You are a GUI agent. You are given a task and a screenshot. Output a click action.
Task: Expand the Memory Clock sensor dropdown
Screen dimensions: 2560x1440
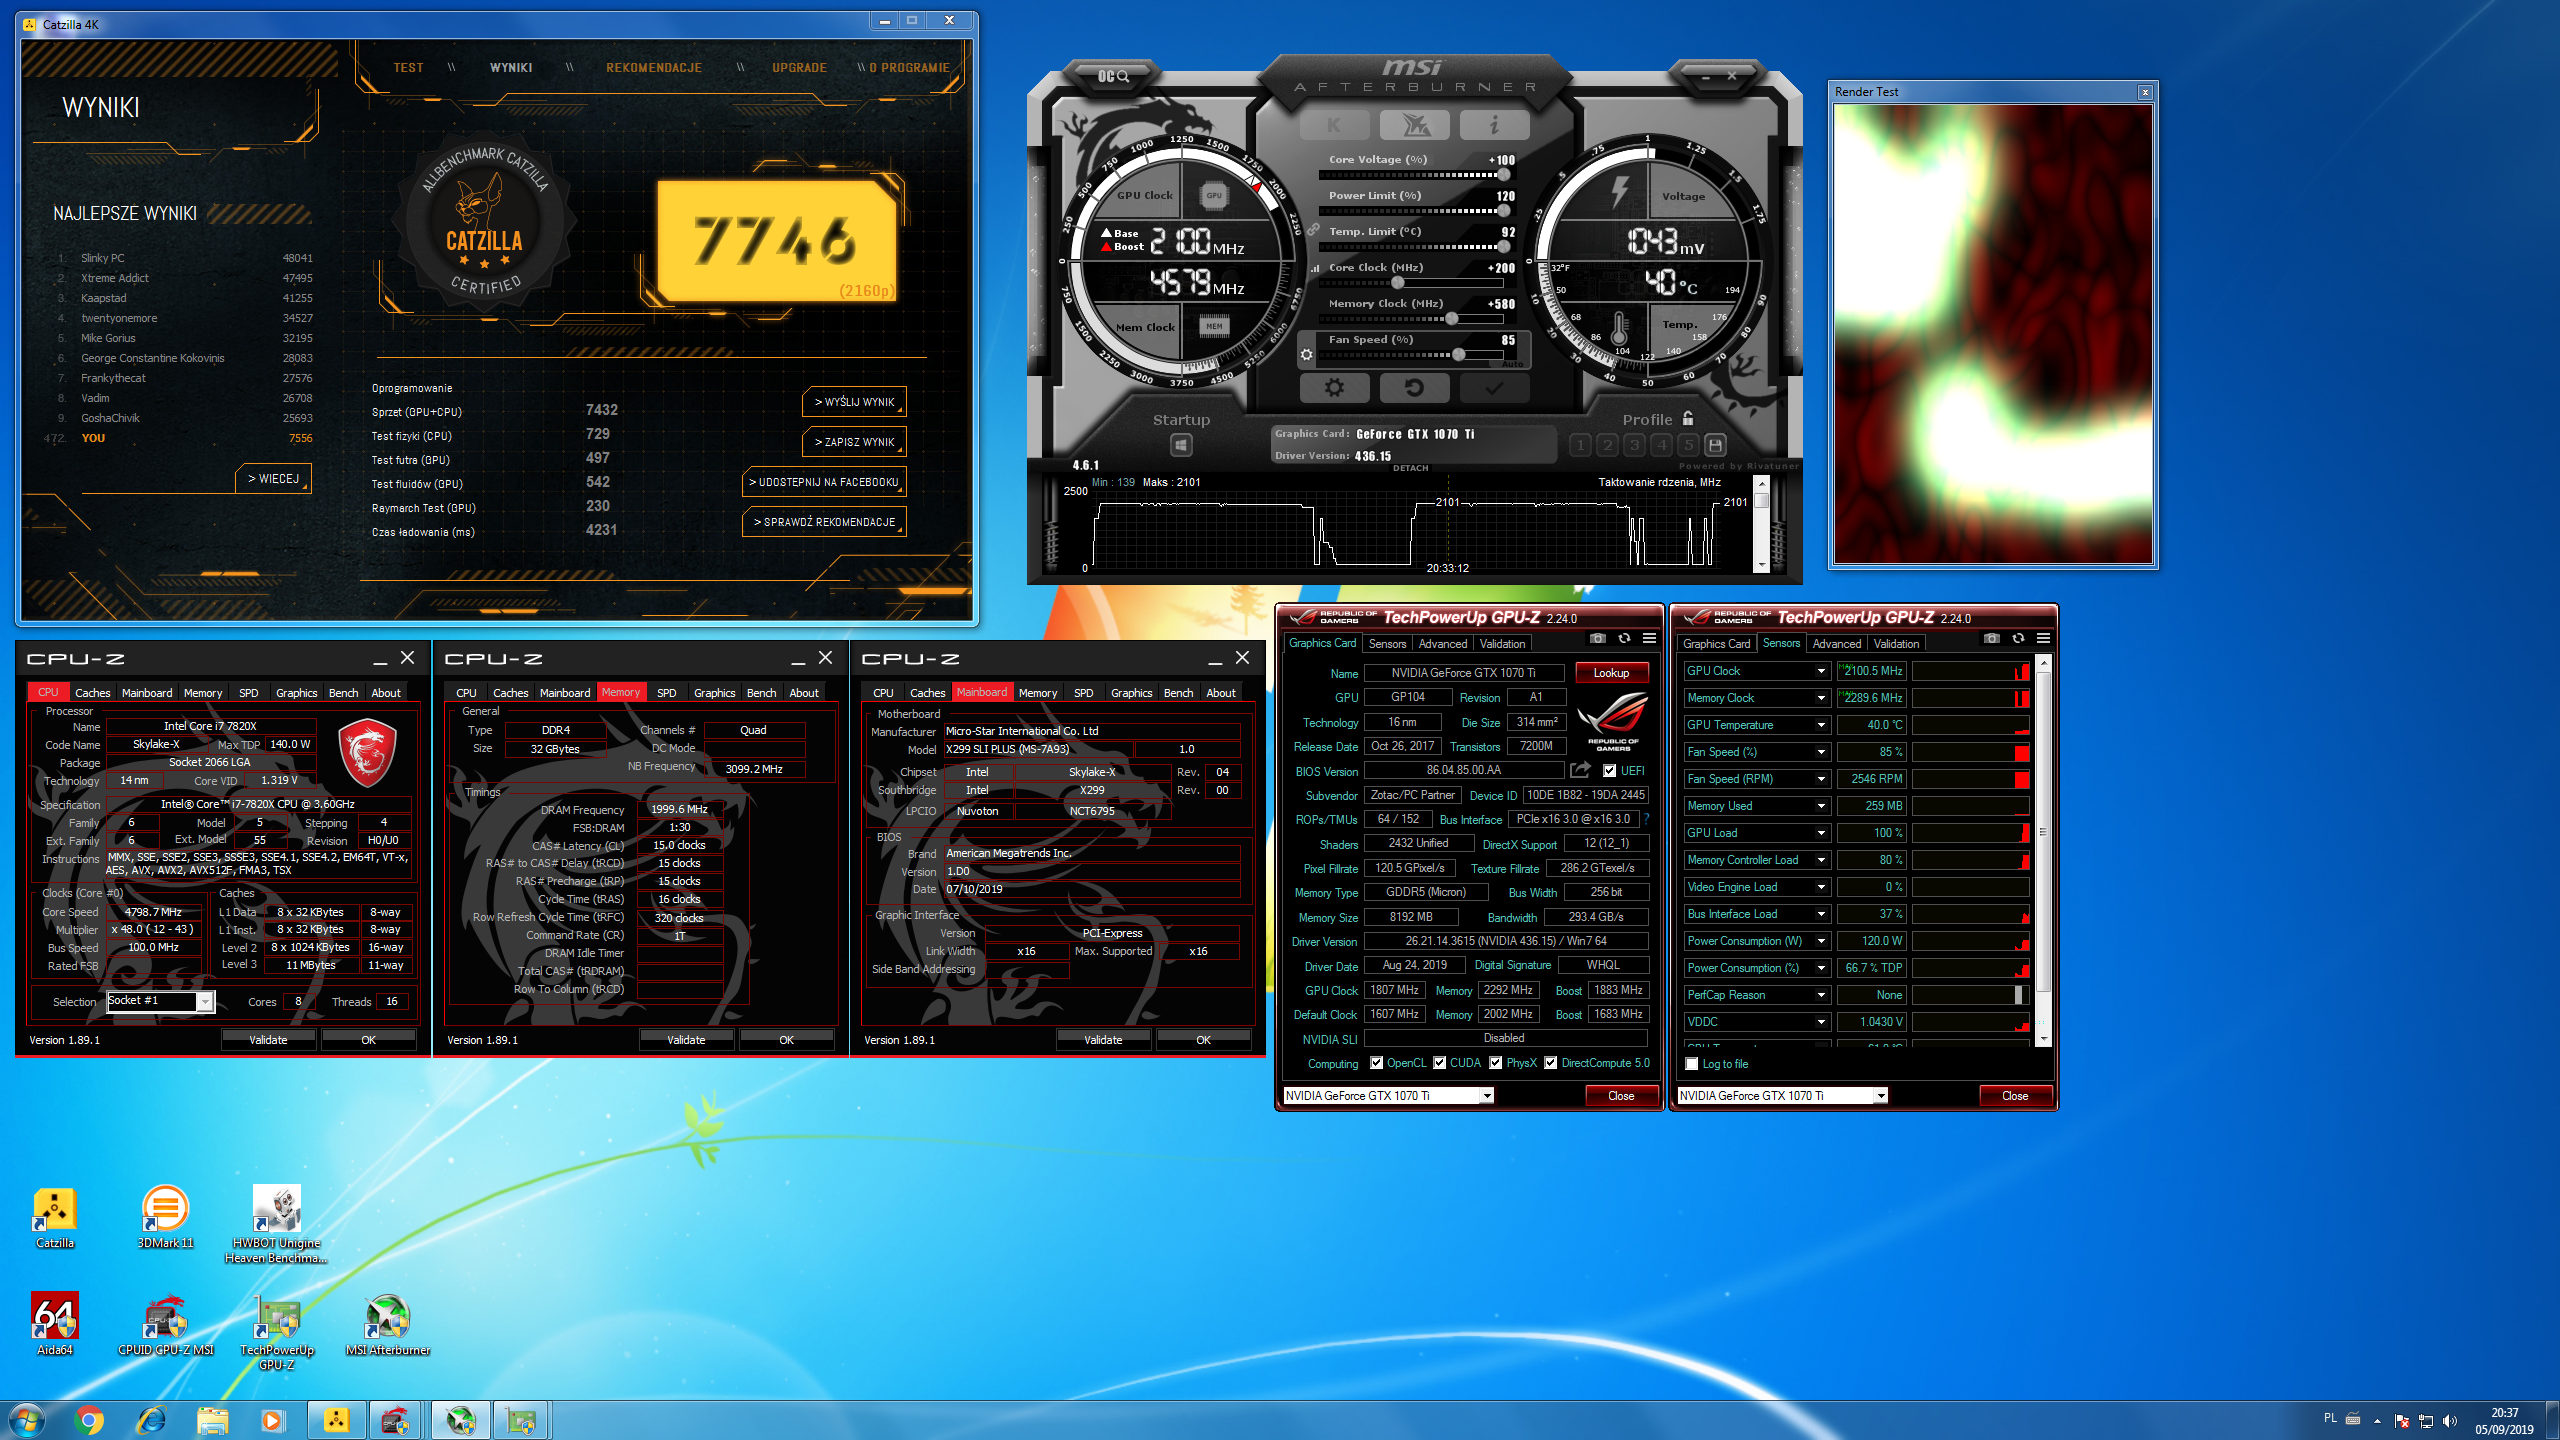click(x=1821, y=698)
